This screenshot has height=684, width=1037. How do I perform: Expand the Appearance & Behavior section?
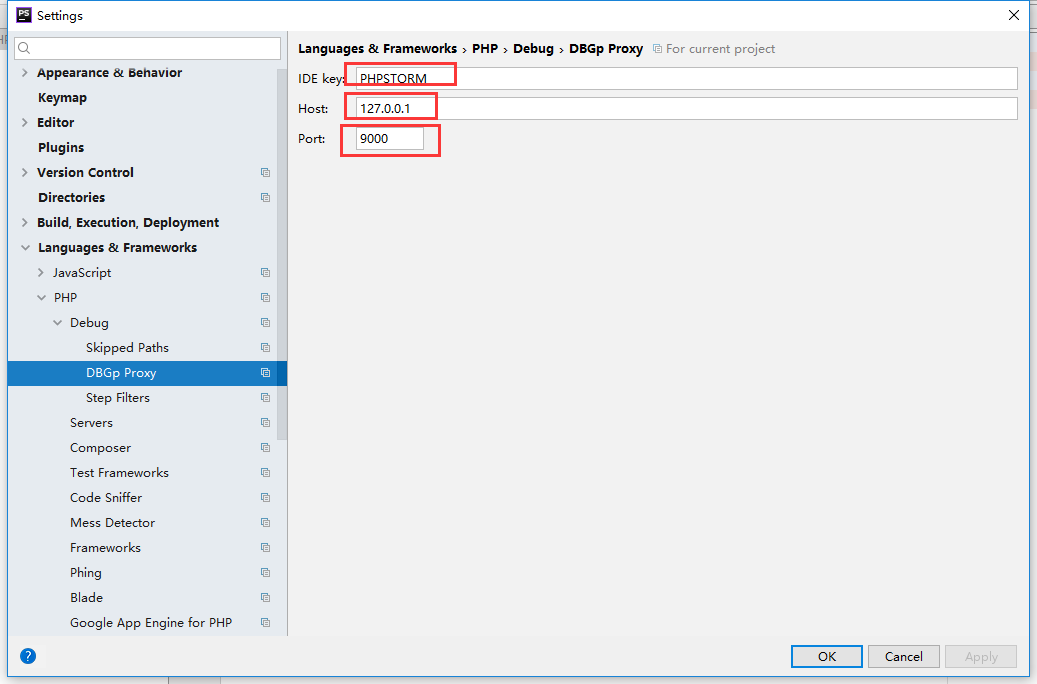click(24, 73)
